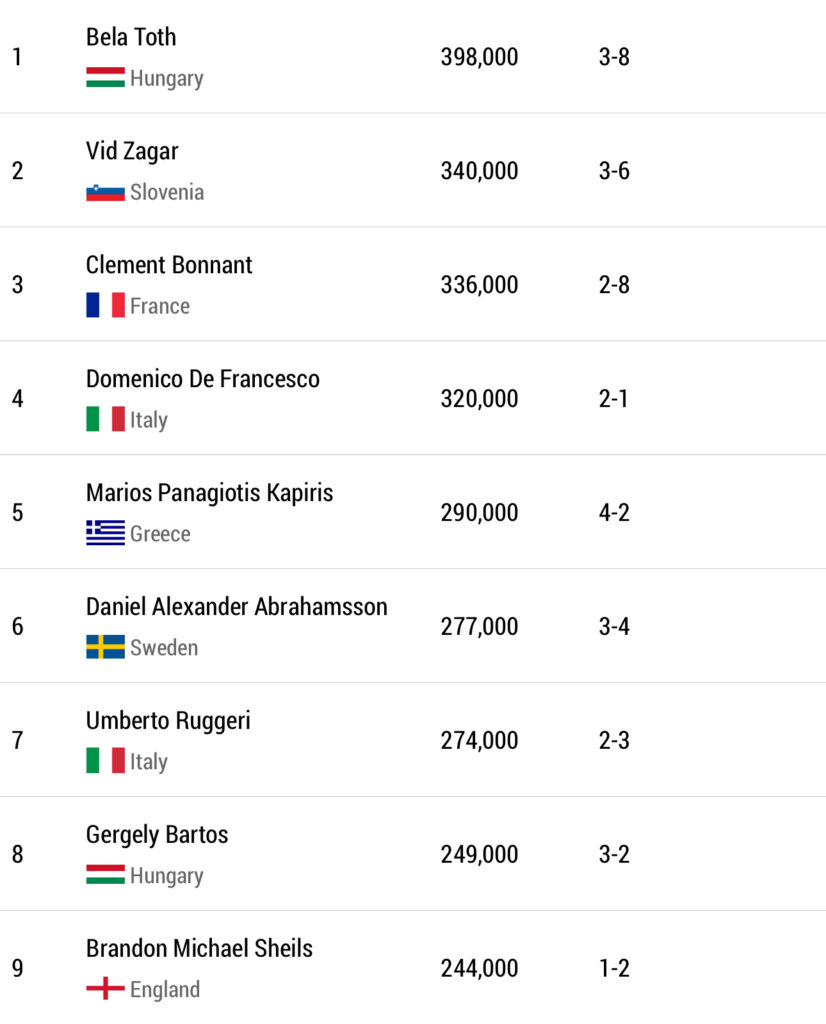Click the Sweden flag icon
Screen dimensions: 826x1024
click(x=105, y=648)
